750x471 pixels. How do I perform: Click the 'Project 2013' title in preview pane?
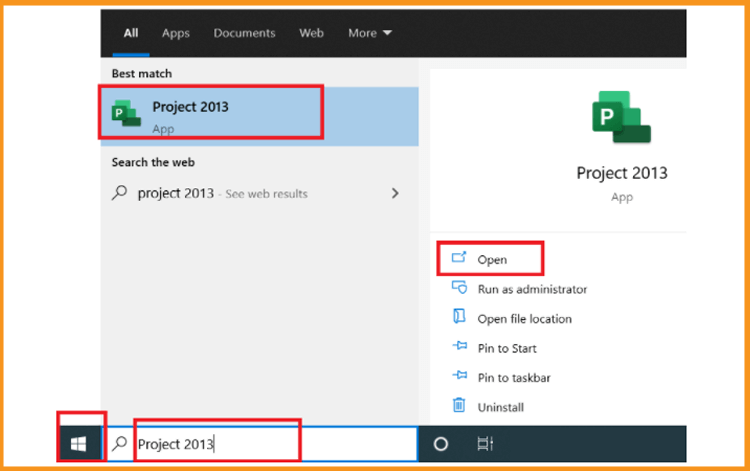[621, 173]
